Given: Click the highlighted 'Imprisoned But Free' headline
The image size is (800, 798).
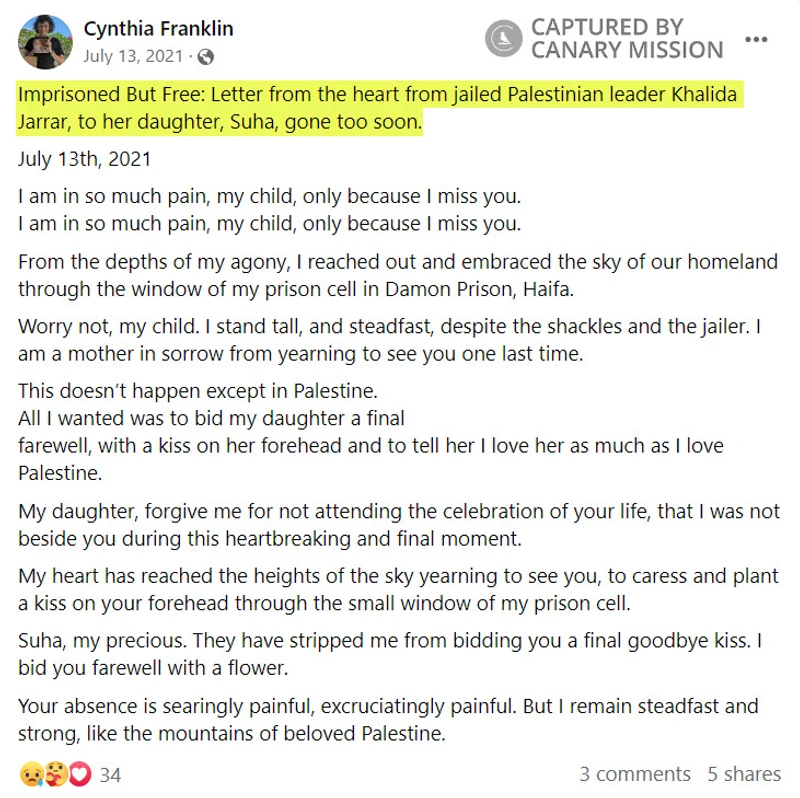Looking at the screenshot, I should [378, 108].
